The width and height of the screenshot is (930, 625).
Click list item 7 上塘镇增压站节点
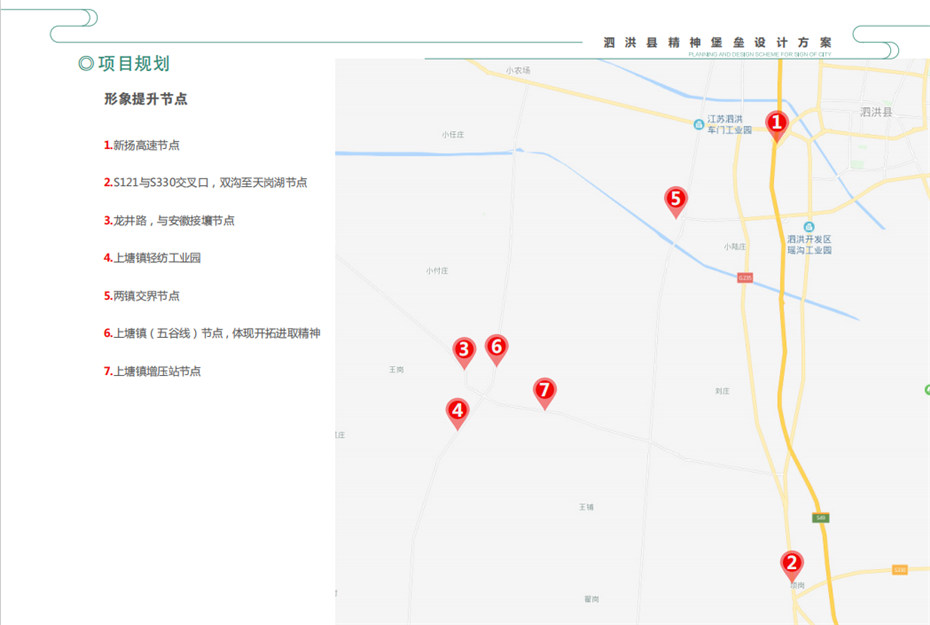(153, 371)
